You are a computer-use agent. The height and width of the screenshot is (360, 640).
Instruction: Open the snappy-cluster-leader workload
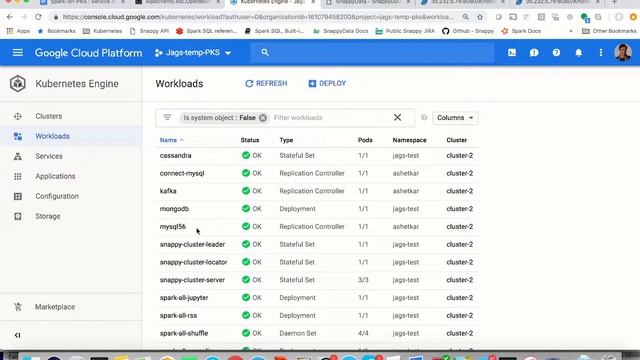pos(192,244)
